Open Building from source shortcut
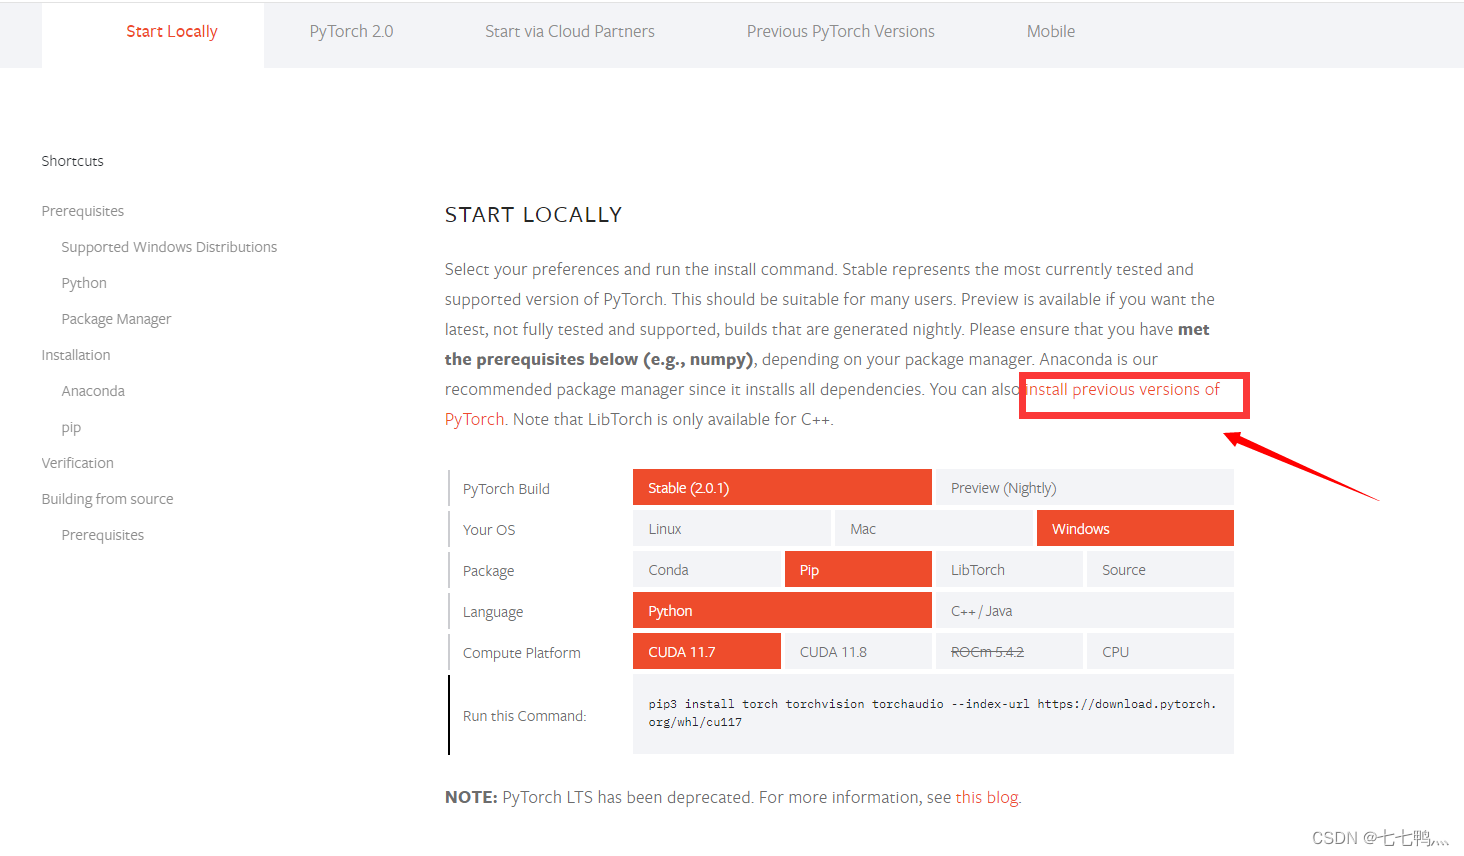 click(107, 499)
